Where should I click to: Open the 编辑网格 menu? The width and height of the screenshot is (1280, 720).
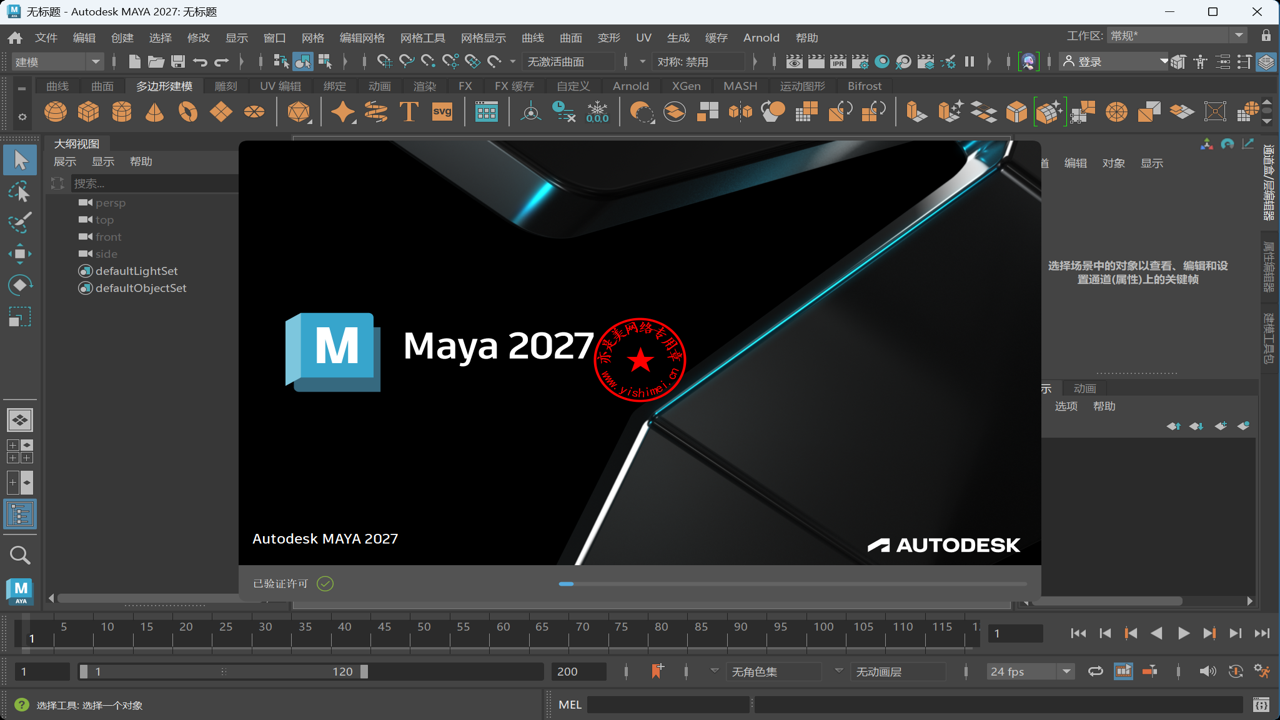coord(362,38)
